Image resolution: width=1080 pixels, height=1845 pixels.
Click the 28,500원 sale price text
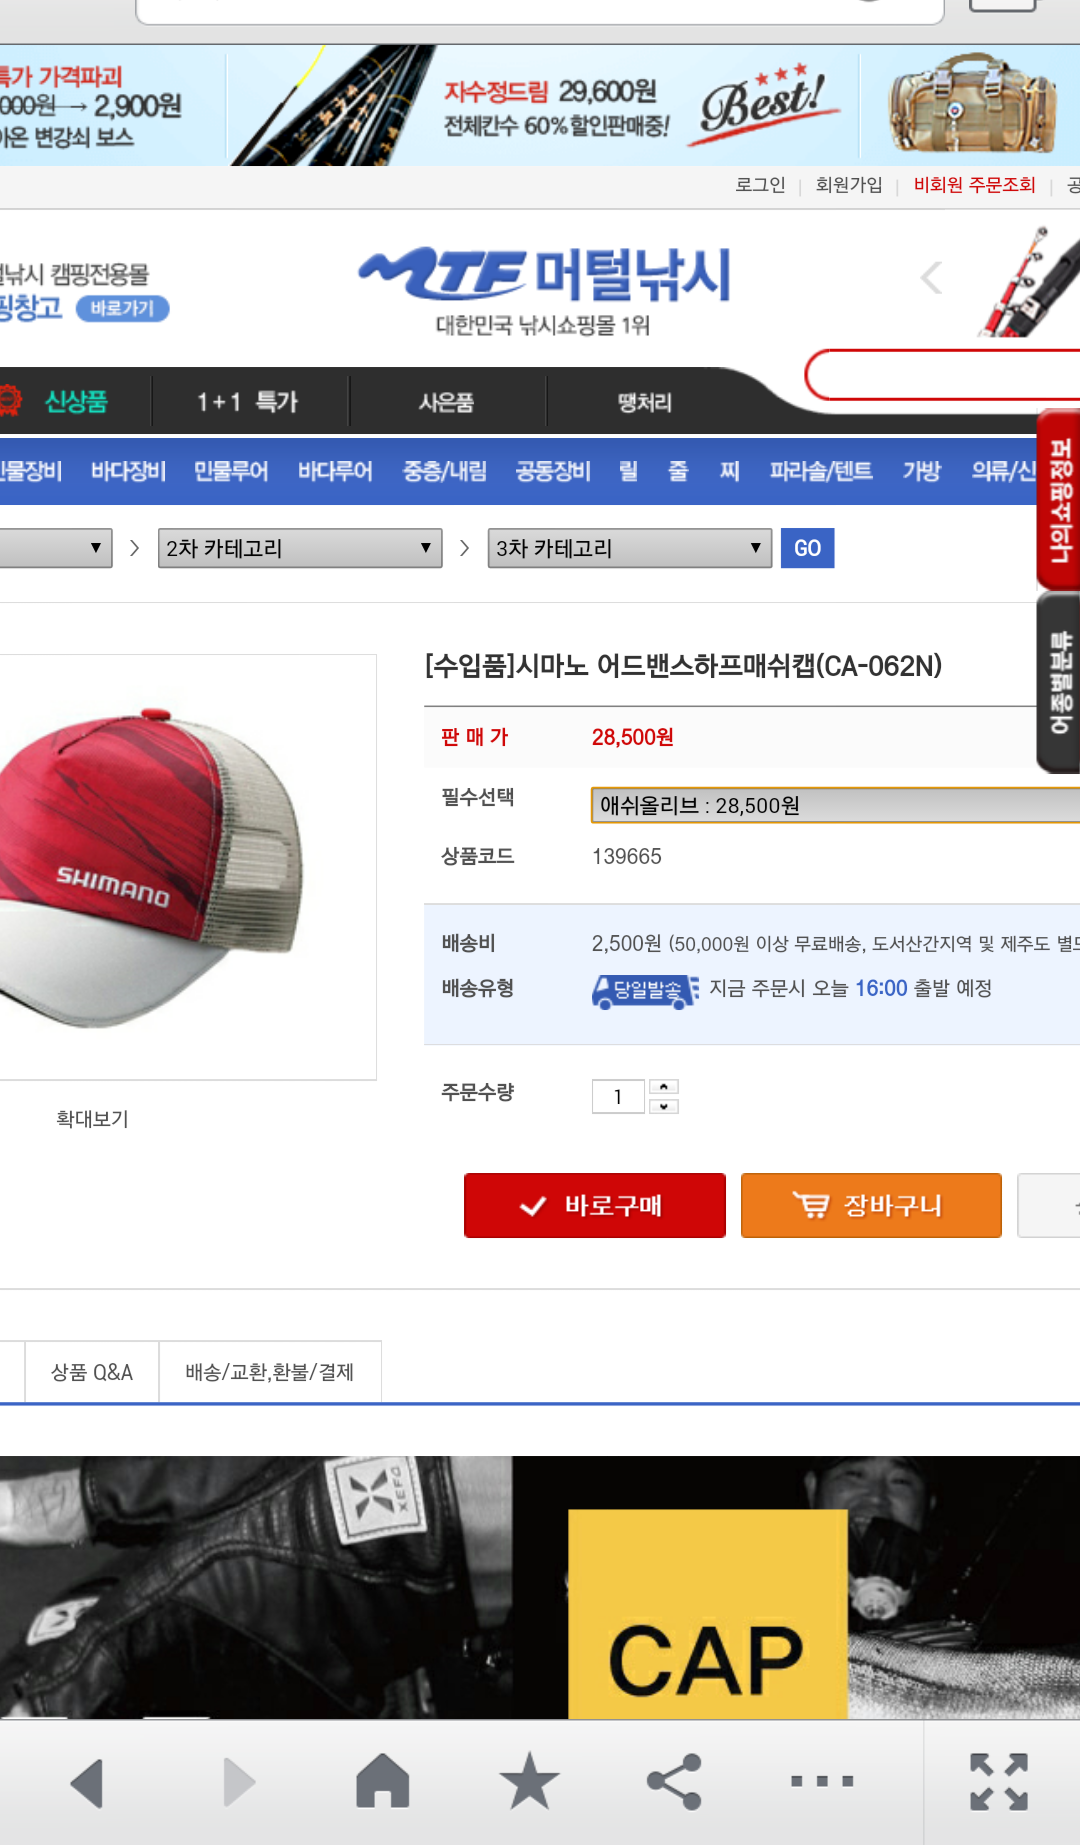coord(632,737)
